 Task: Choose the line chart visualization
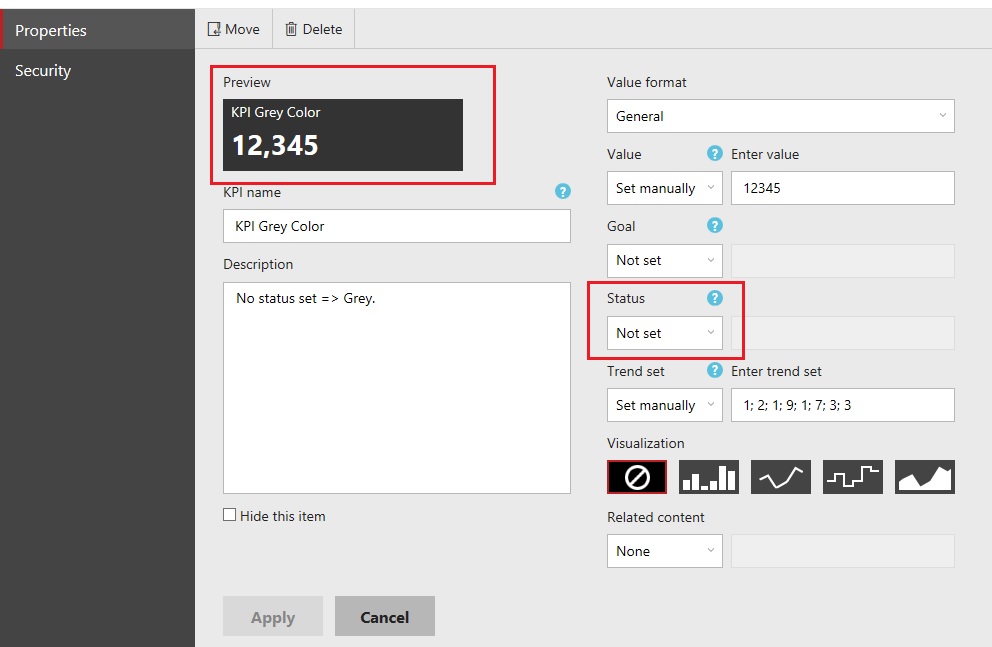point(781,477)
